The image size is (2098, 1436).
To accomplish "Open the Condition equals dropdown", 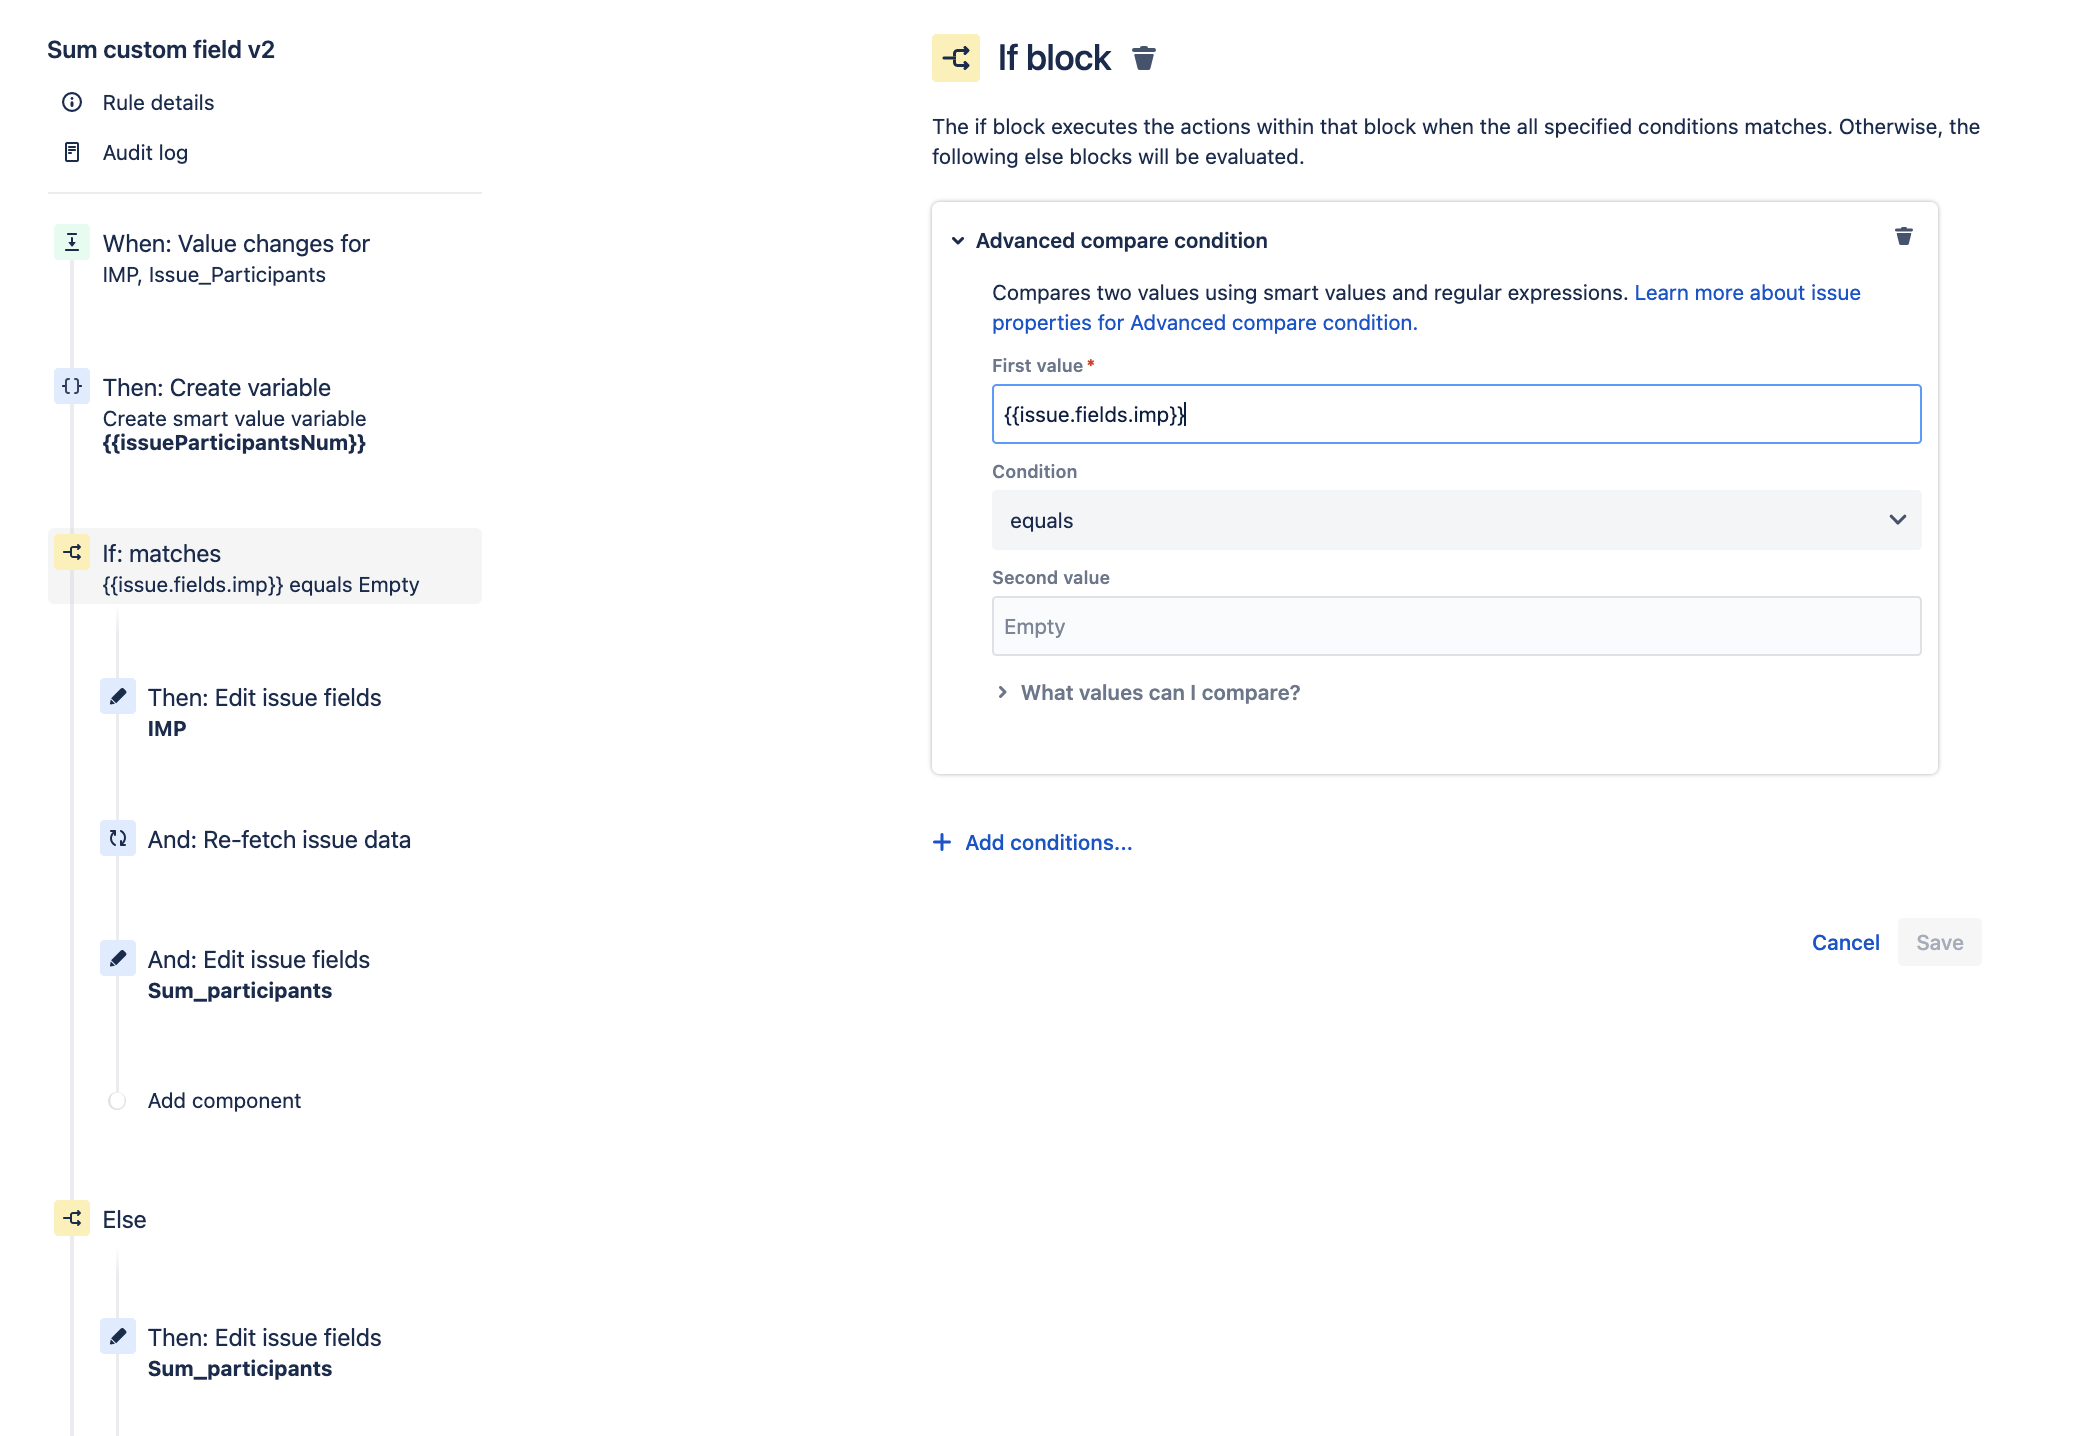I will click(x=1455, y=520).
